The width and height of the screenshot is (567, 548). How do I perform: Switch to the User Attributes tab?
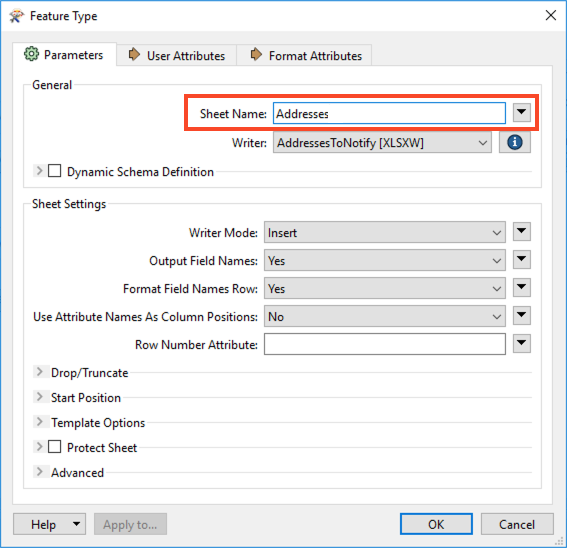pos(177,55)
